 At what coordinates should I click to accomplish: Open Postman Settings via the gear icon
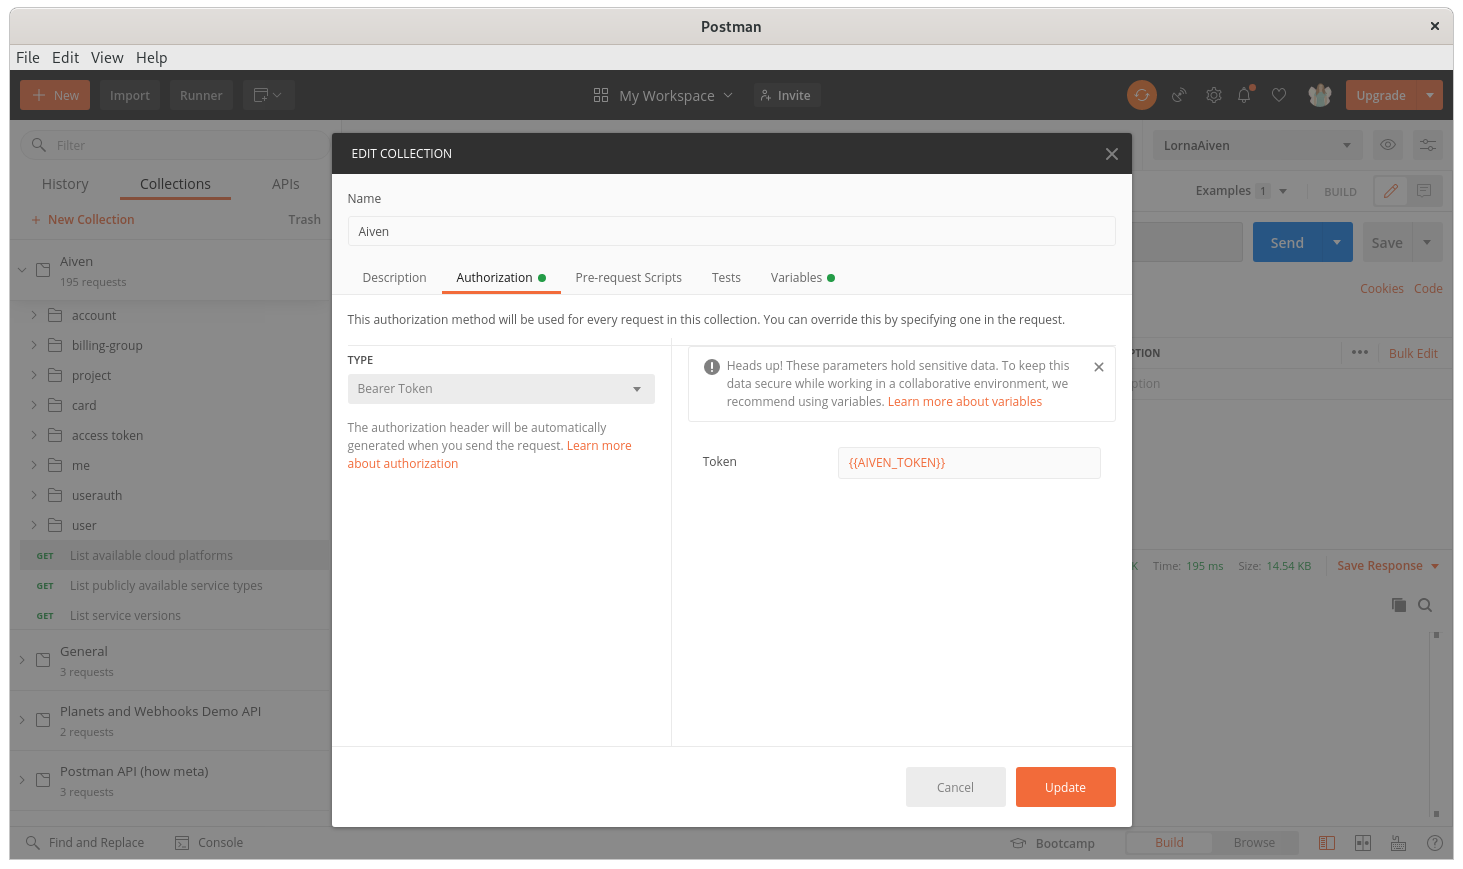click(x=1213, y=95)
